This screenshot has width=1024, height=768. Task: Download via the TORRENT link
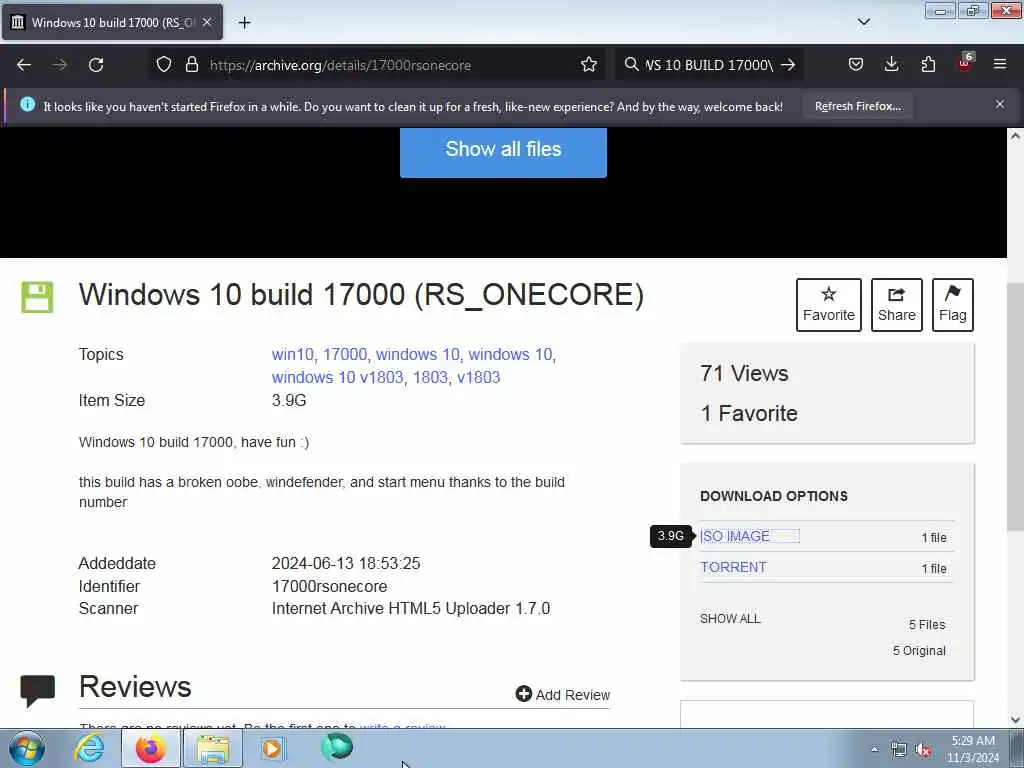[x=733, y=568]
